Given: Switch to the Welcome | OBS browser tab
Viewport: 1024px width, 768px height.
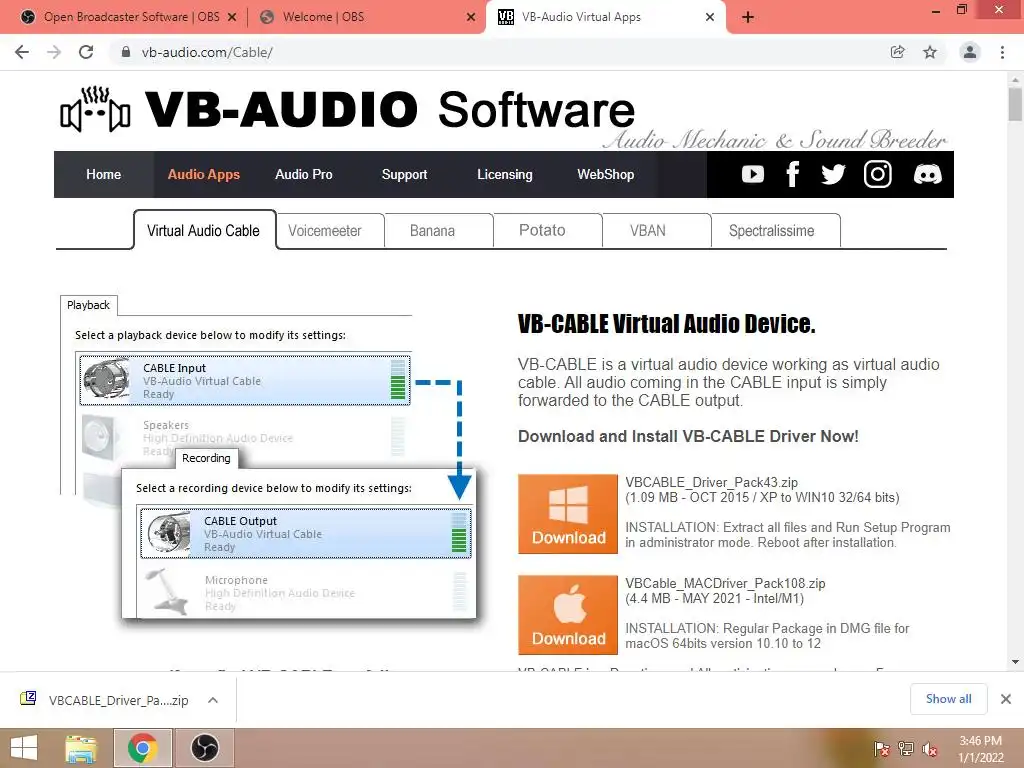Looking at the screenshot, I should [x=366, y=17].
